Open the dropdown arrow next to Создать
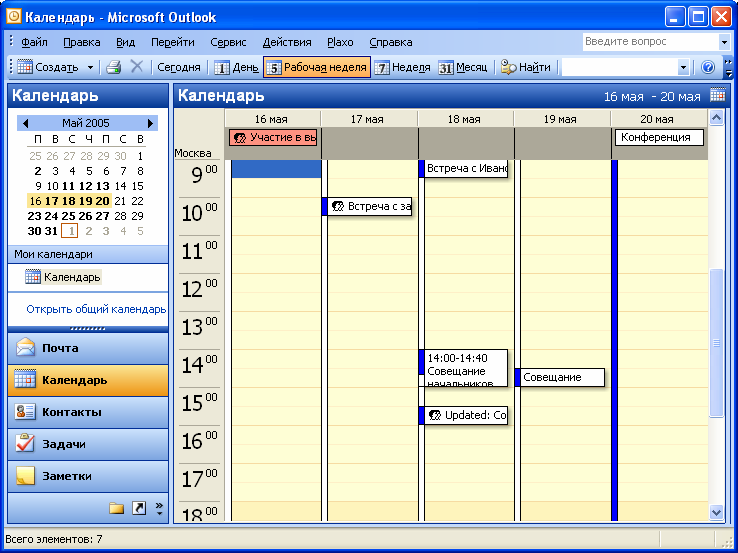The width and height of the screenshot is (738, 553). pyautogui.click(x=90, y=67)
